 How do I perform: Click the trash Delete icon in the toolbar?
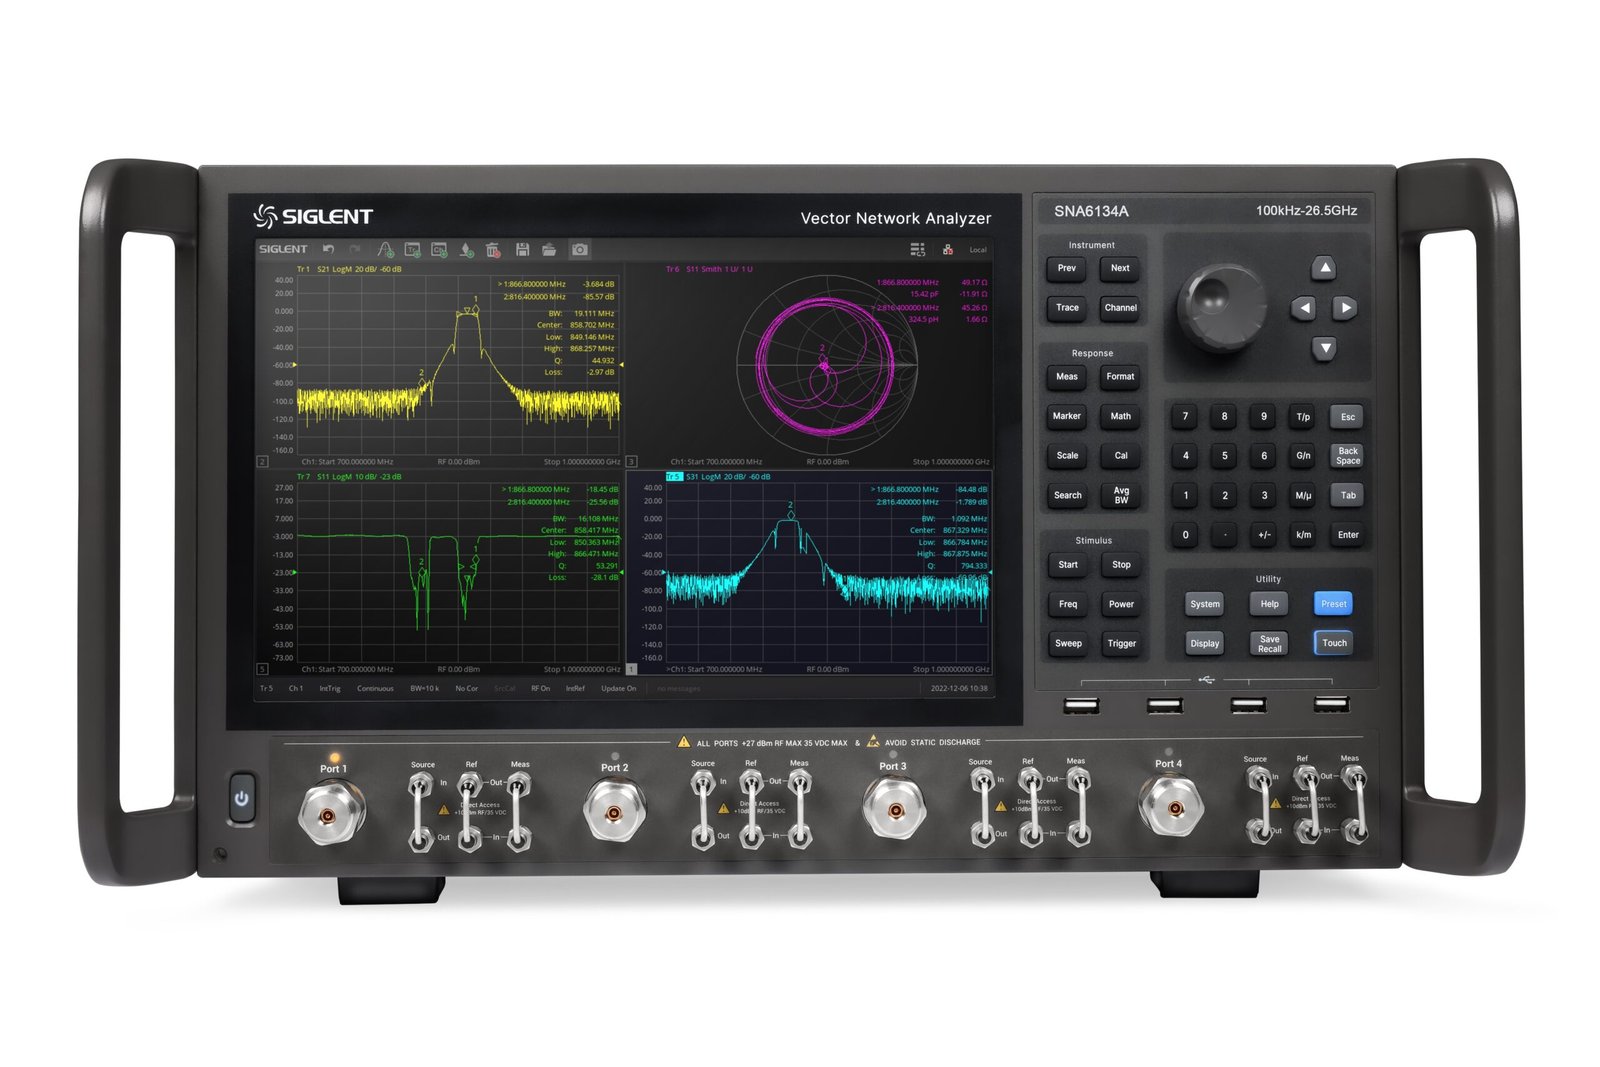tap(493, 249)
